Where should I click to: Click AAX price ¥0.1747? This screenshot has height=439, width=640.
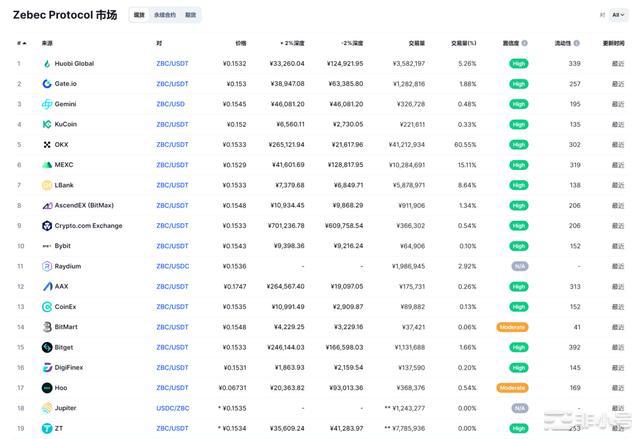coord(235,286)
